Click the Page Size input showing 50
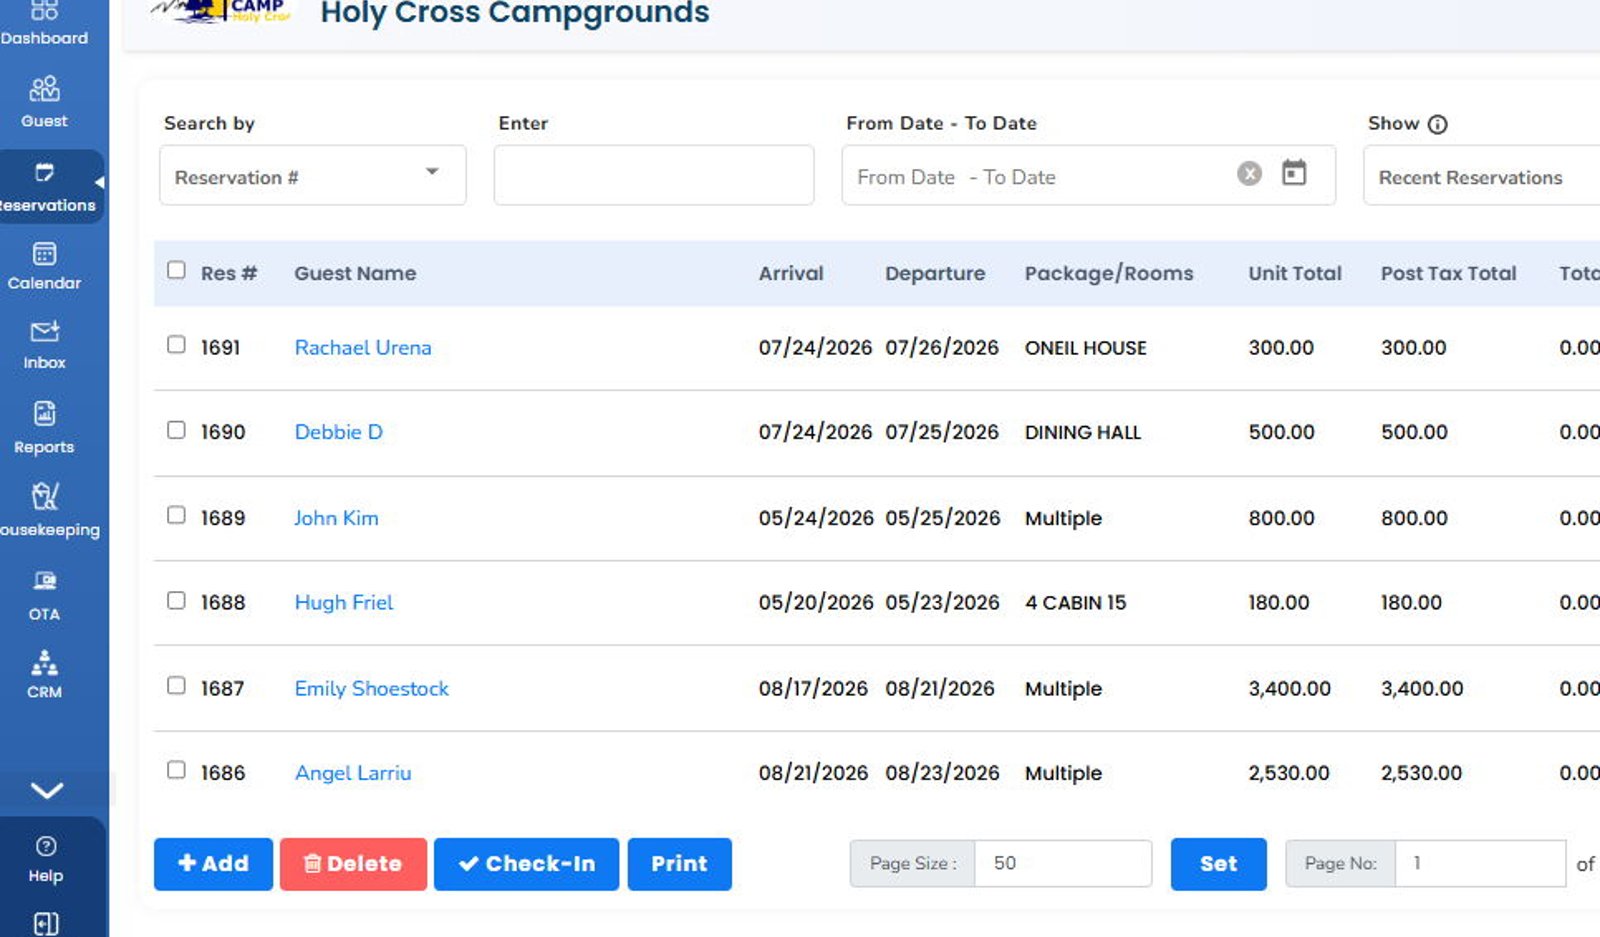Viewport: 1600px width, 937px height. [x=1063, y=863]
